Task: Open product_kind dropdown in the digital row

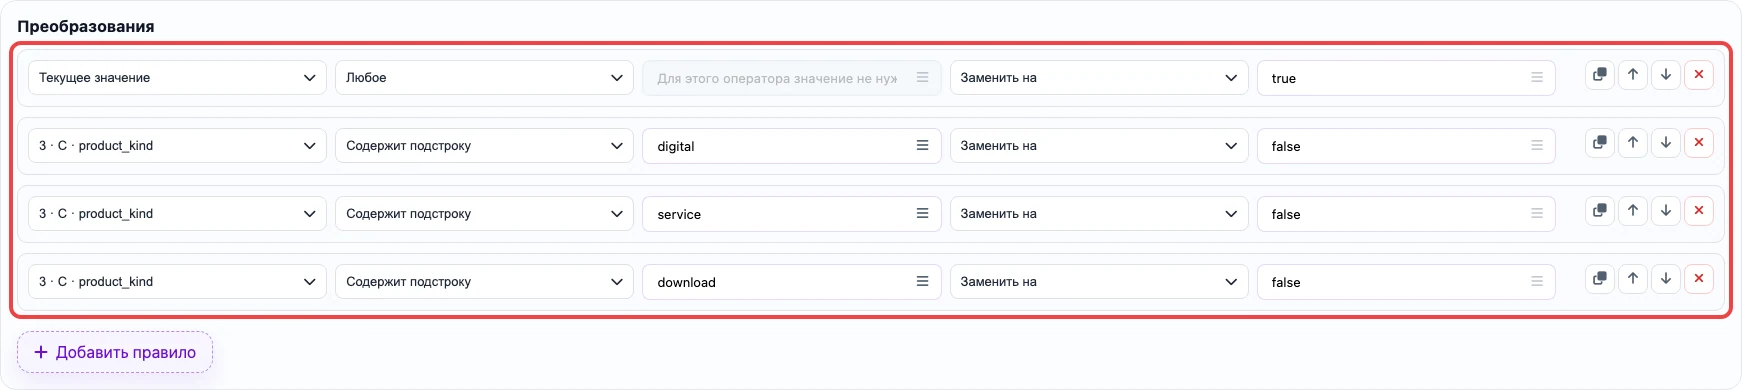Action: (x=177, y=146)
